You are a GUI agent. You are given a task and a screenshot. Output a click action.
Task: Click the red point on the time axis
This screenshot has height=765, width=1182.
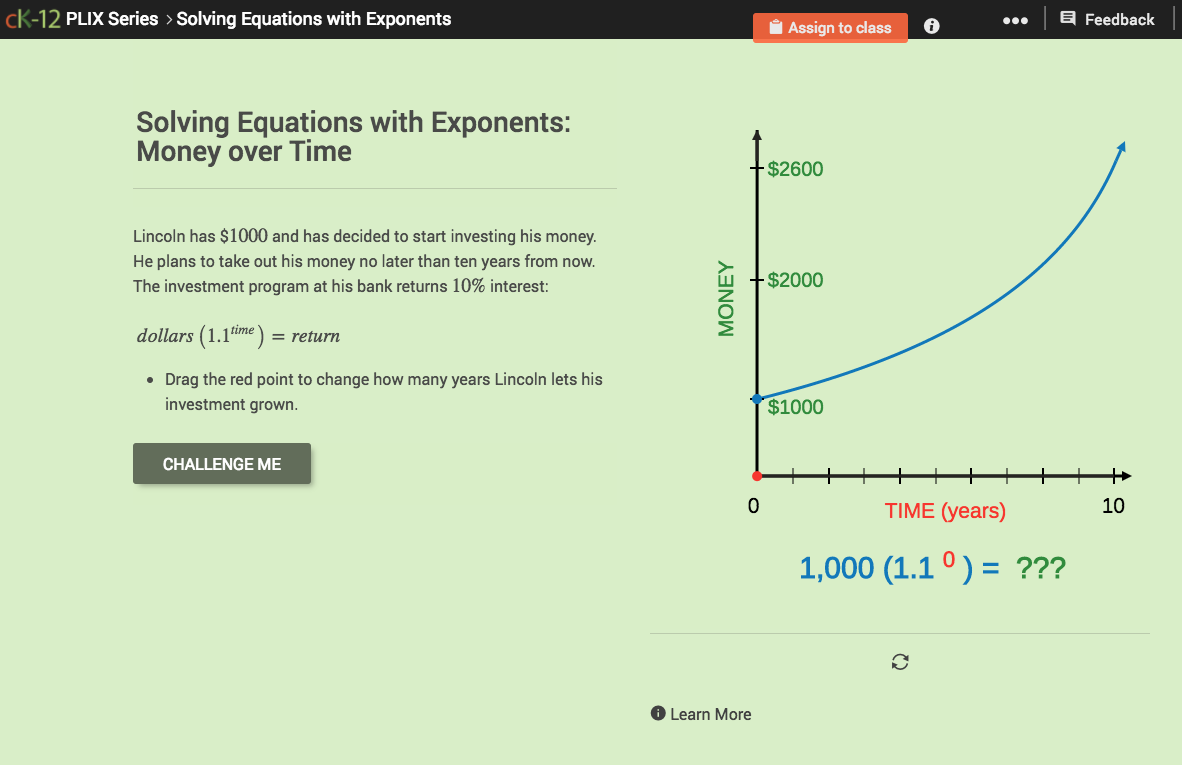click(x=757, y=475)
